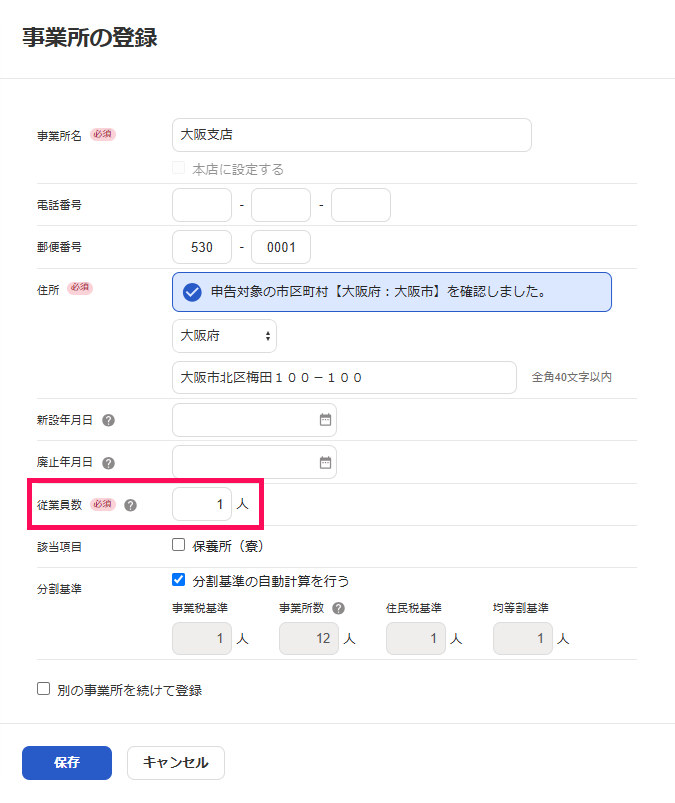This screenshot has width=675, height=803.
Task: Click the 必須 badge beside 事業所名
Action: pyautogui.click(x=103, y=134)
